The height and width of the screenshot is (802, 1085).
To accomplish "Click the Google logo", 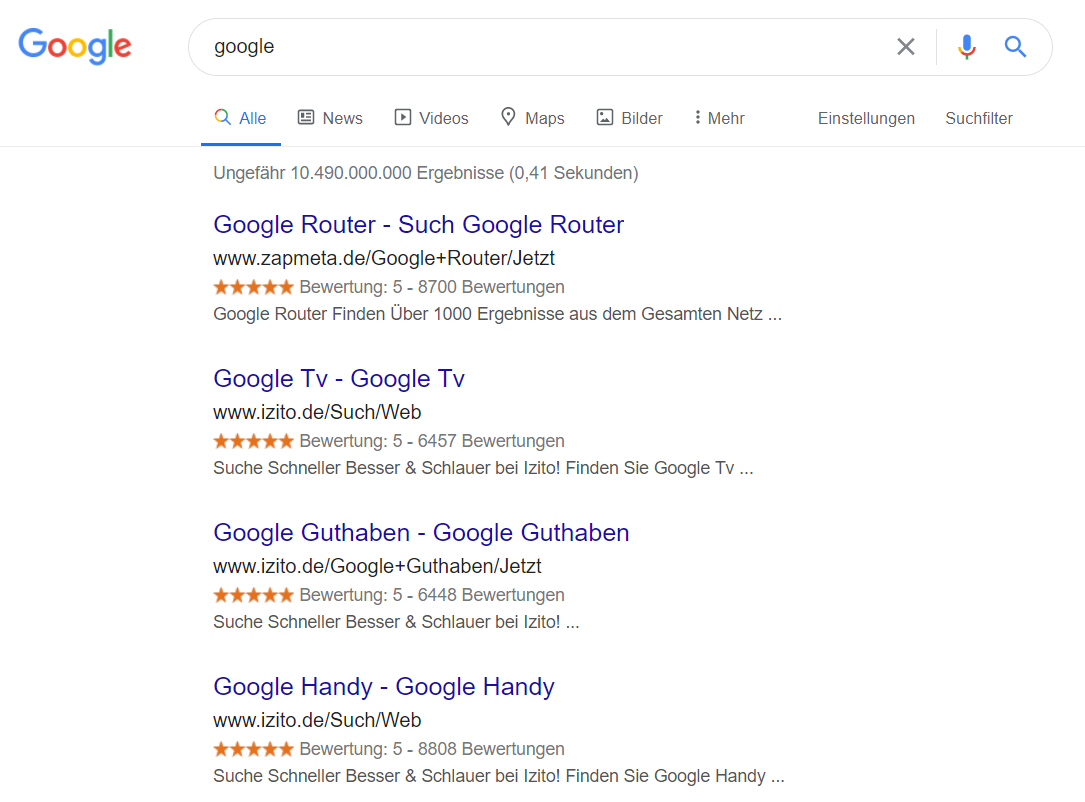I will [75, 46].
